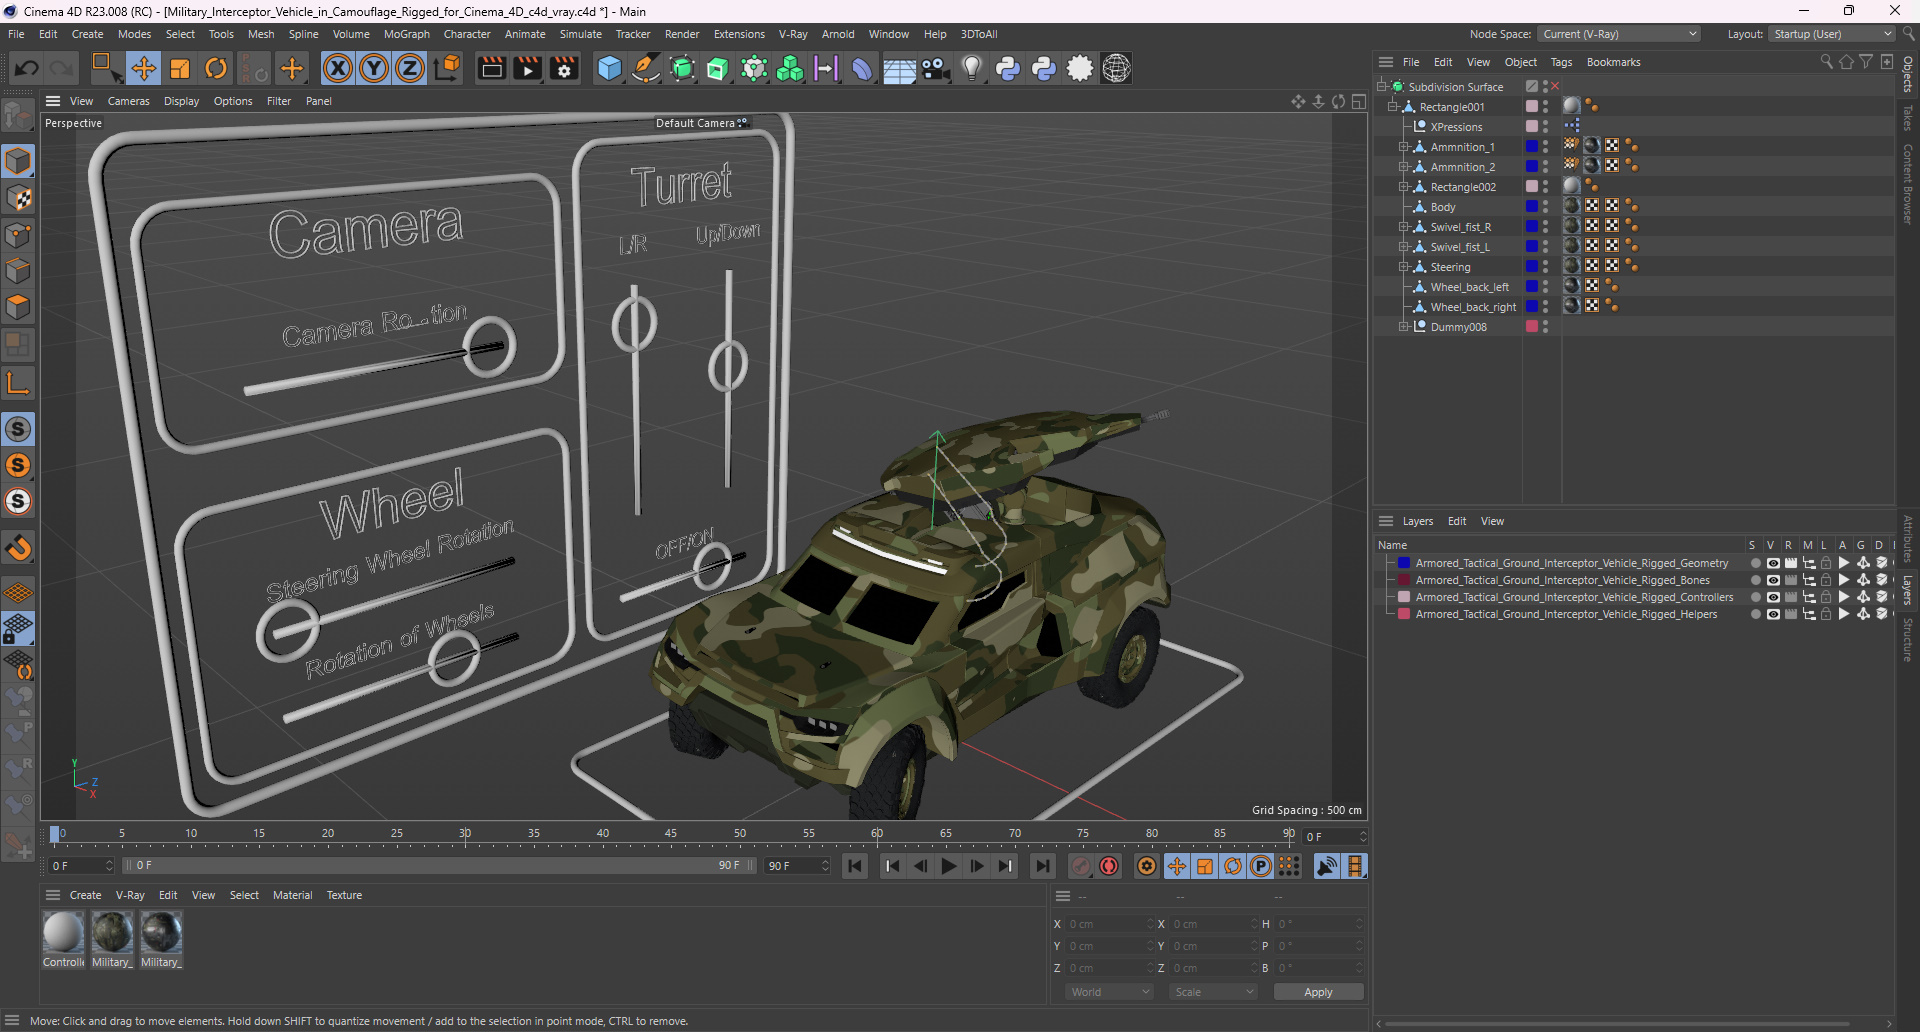The height and width of the screenshot is (1032, 1920).
Task: Open Object Manager search magnifier icon
Action: pos(1826,62)
